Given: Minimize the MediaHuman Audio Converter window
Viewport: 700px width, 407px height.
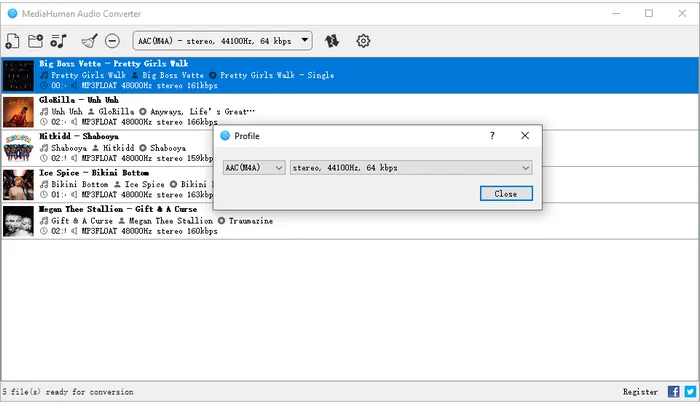Looking at the screenshot, I should 616,13.
